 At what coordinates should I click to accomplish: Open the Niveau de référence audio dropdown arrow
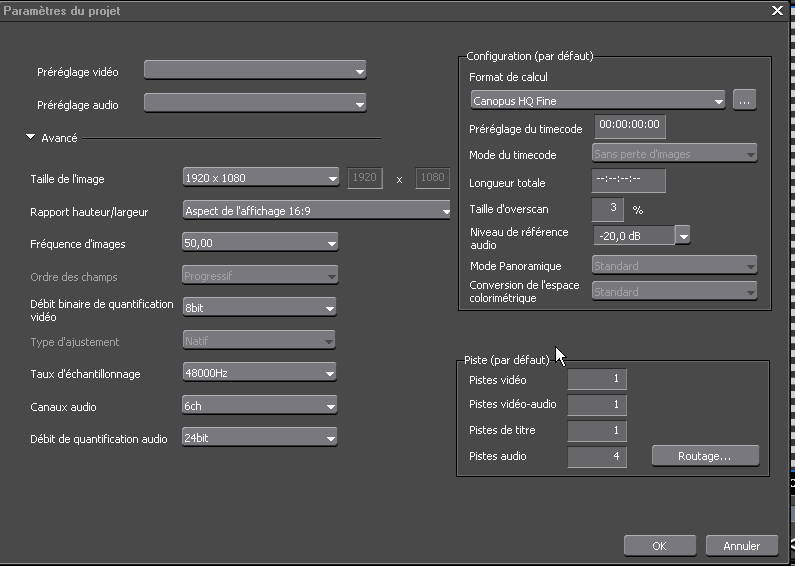(683, 236)
